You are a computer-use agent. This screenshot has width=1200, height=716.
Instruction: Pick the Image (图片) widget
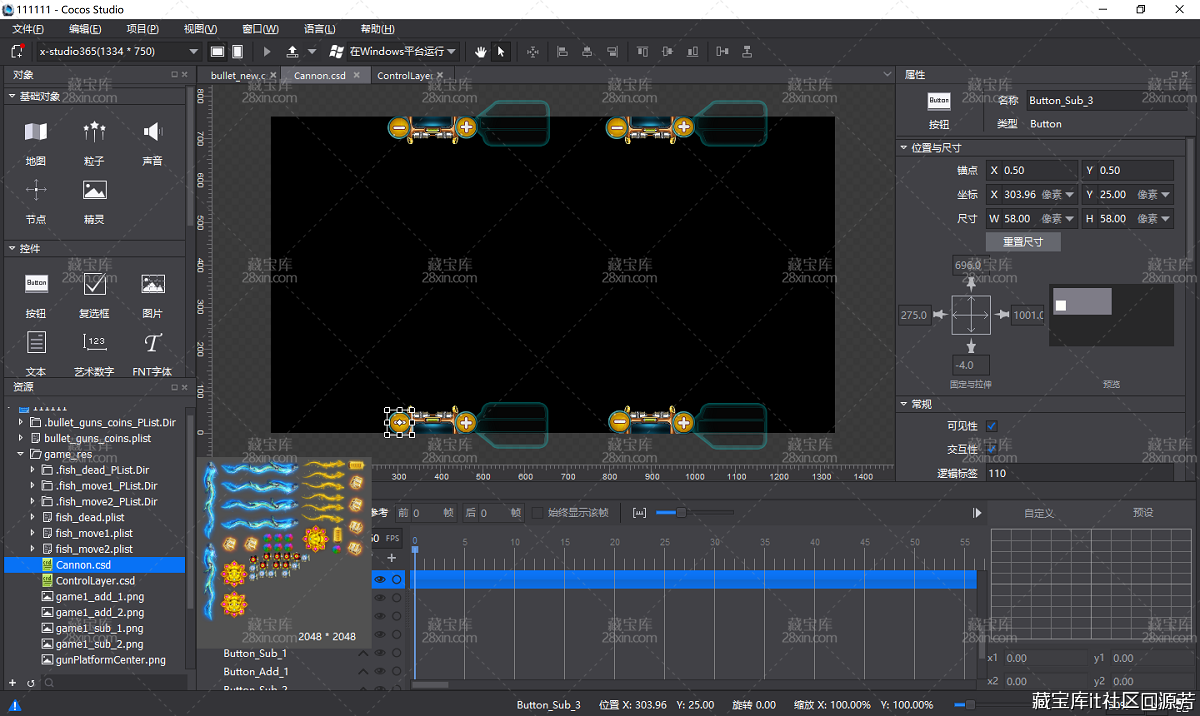coord(152,295)
